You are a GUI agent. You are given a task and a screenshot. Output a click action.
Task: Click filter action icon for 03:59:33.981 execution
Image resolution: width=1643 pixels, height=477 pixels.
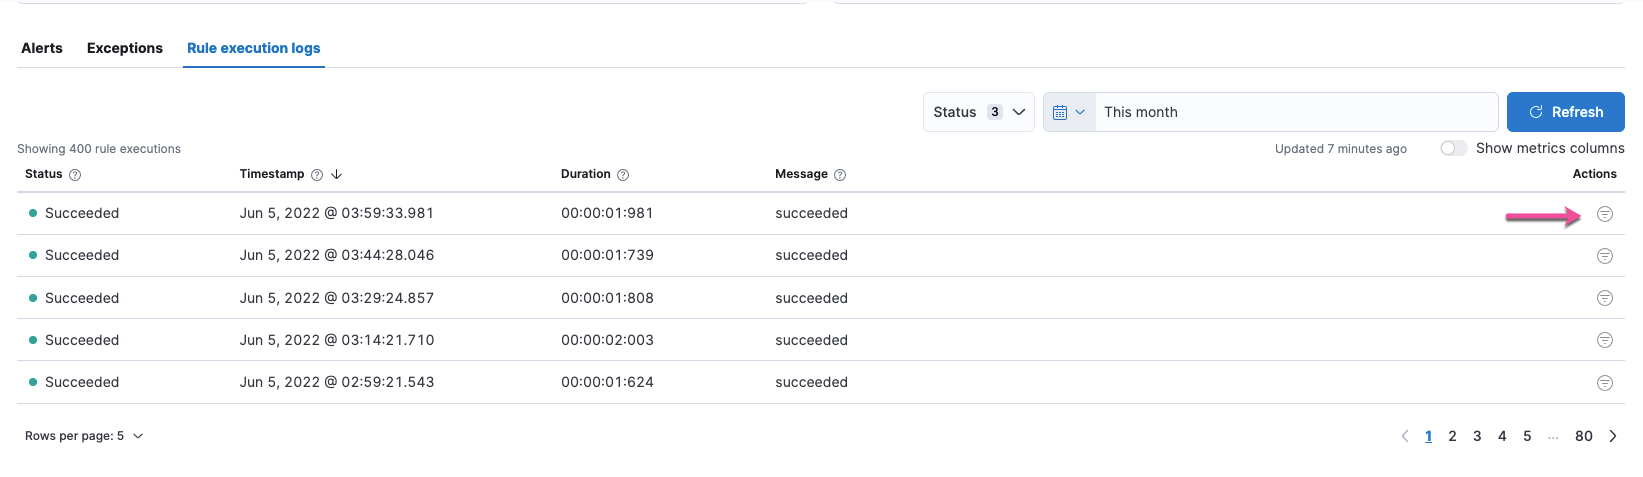(1604, 214)
